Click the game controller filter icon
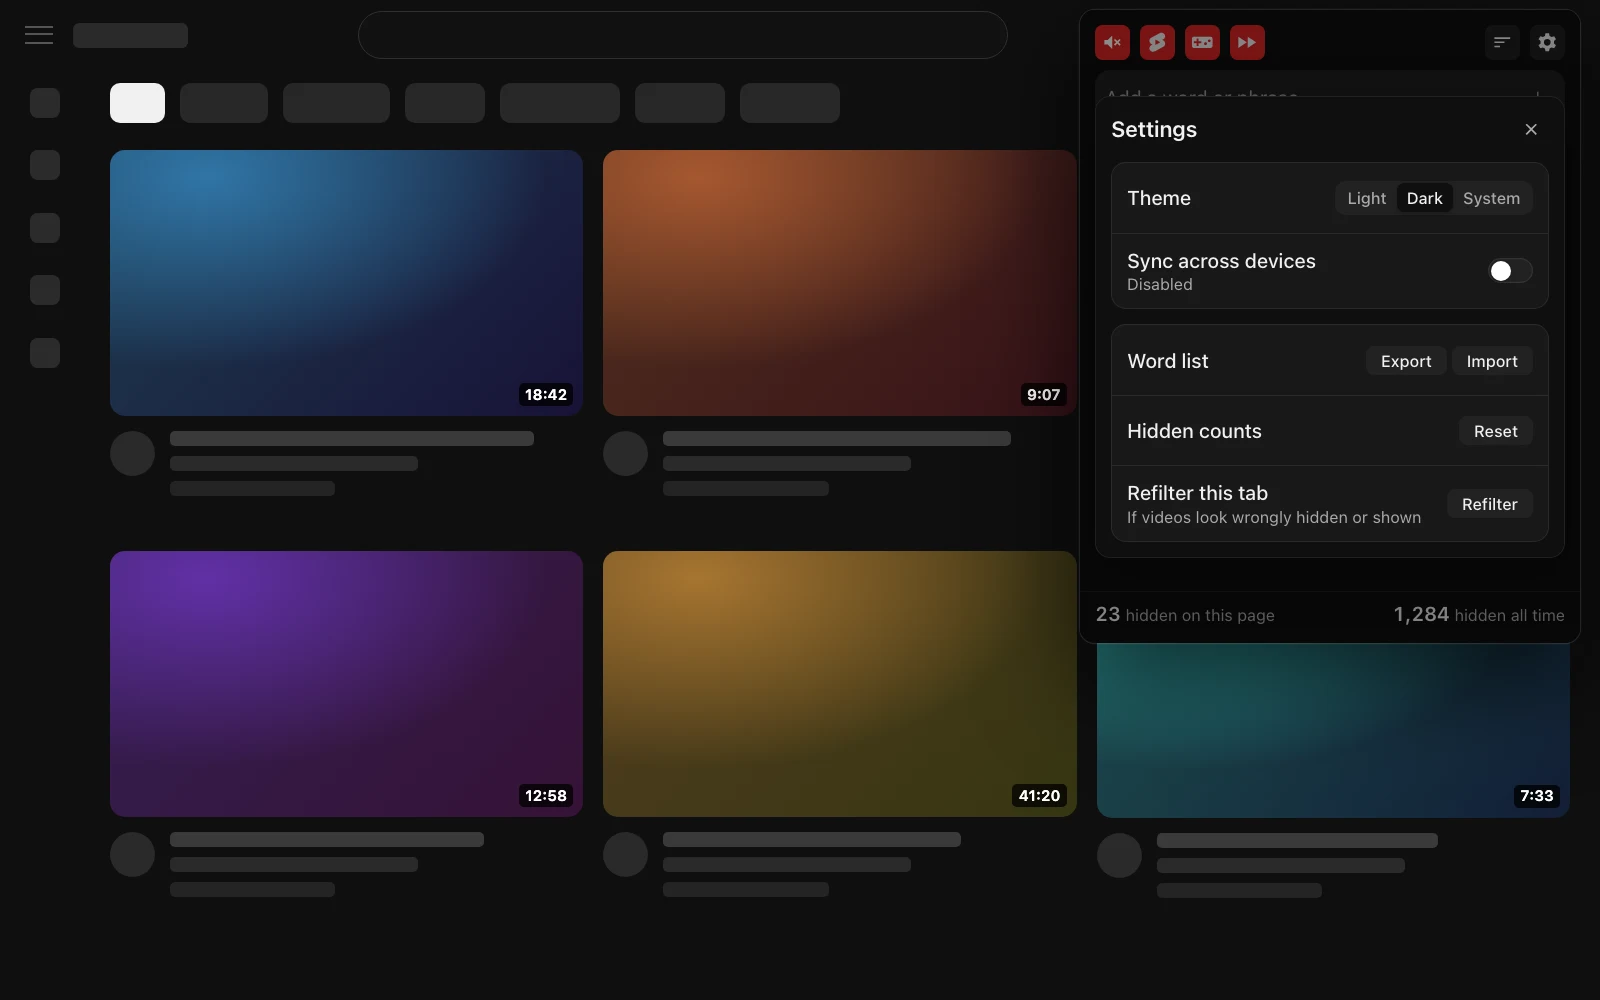This screenshot has width=1600, height=1000. coord(1202,42)
